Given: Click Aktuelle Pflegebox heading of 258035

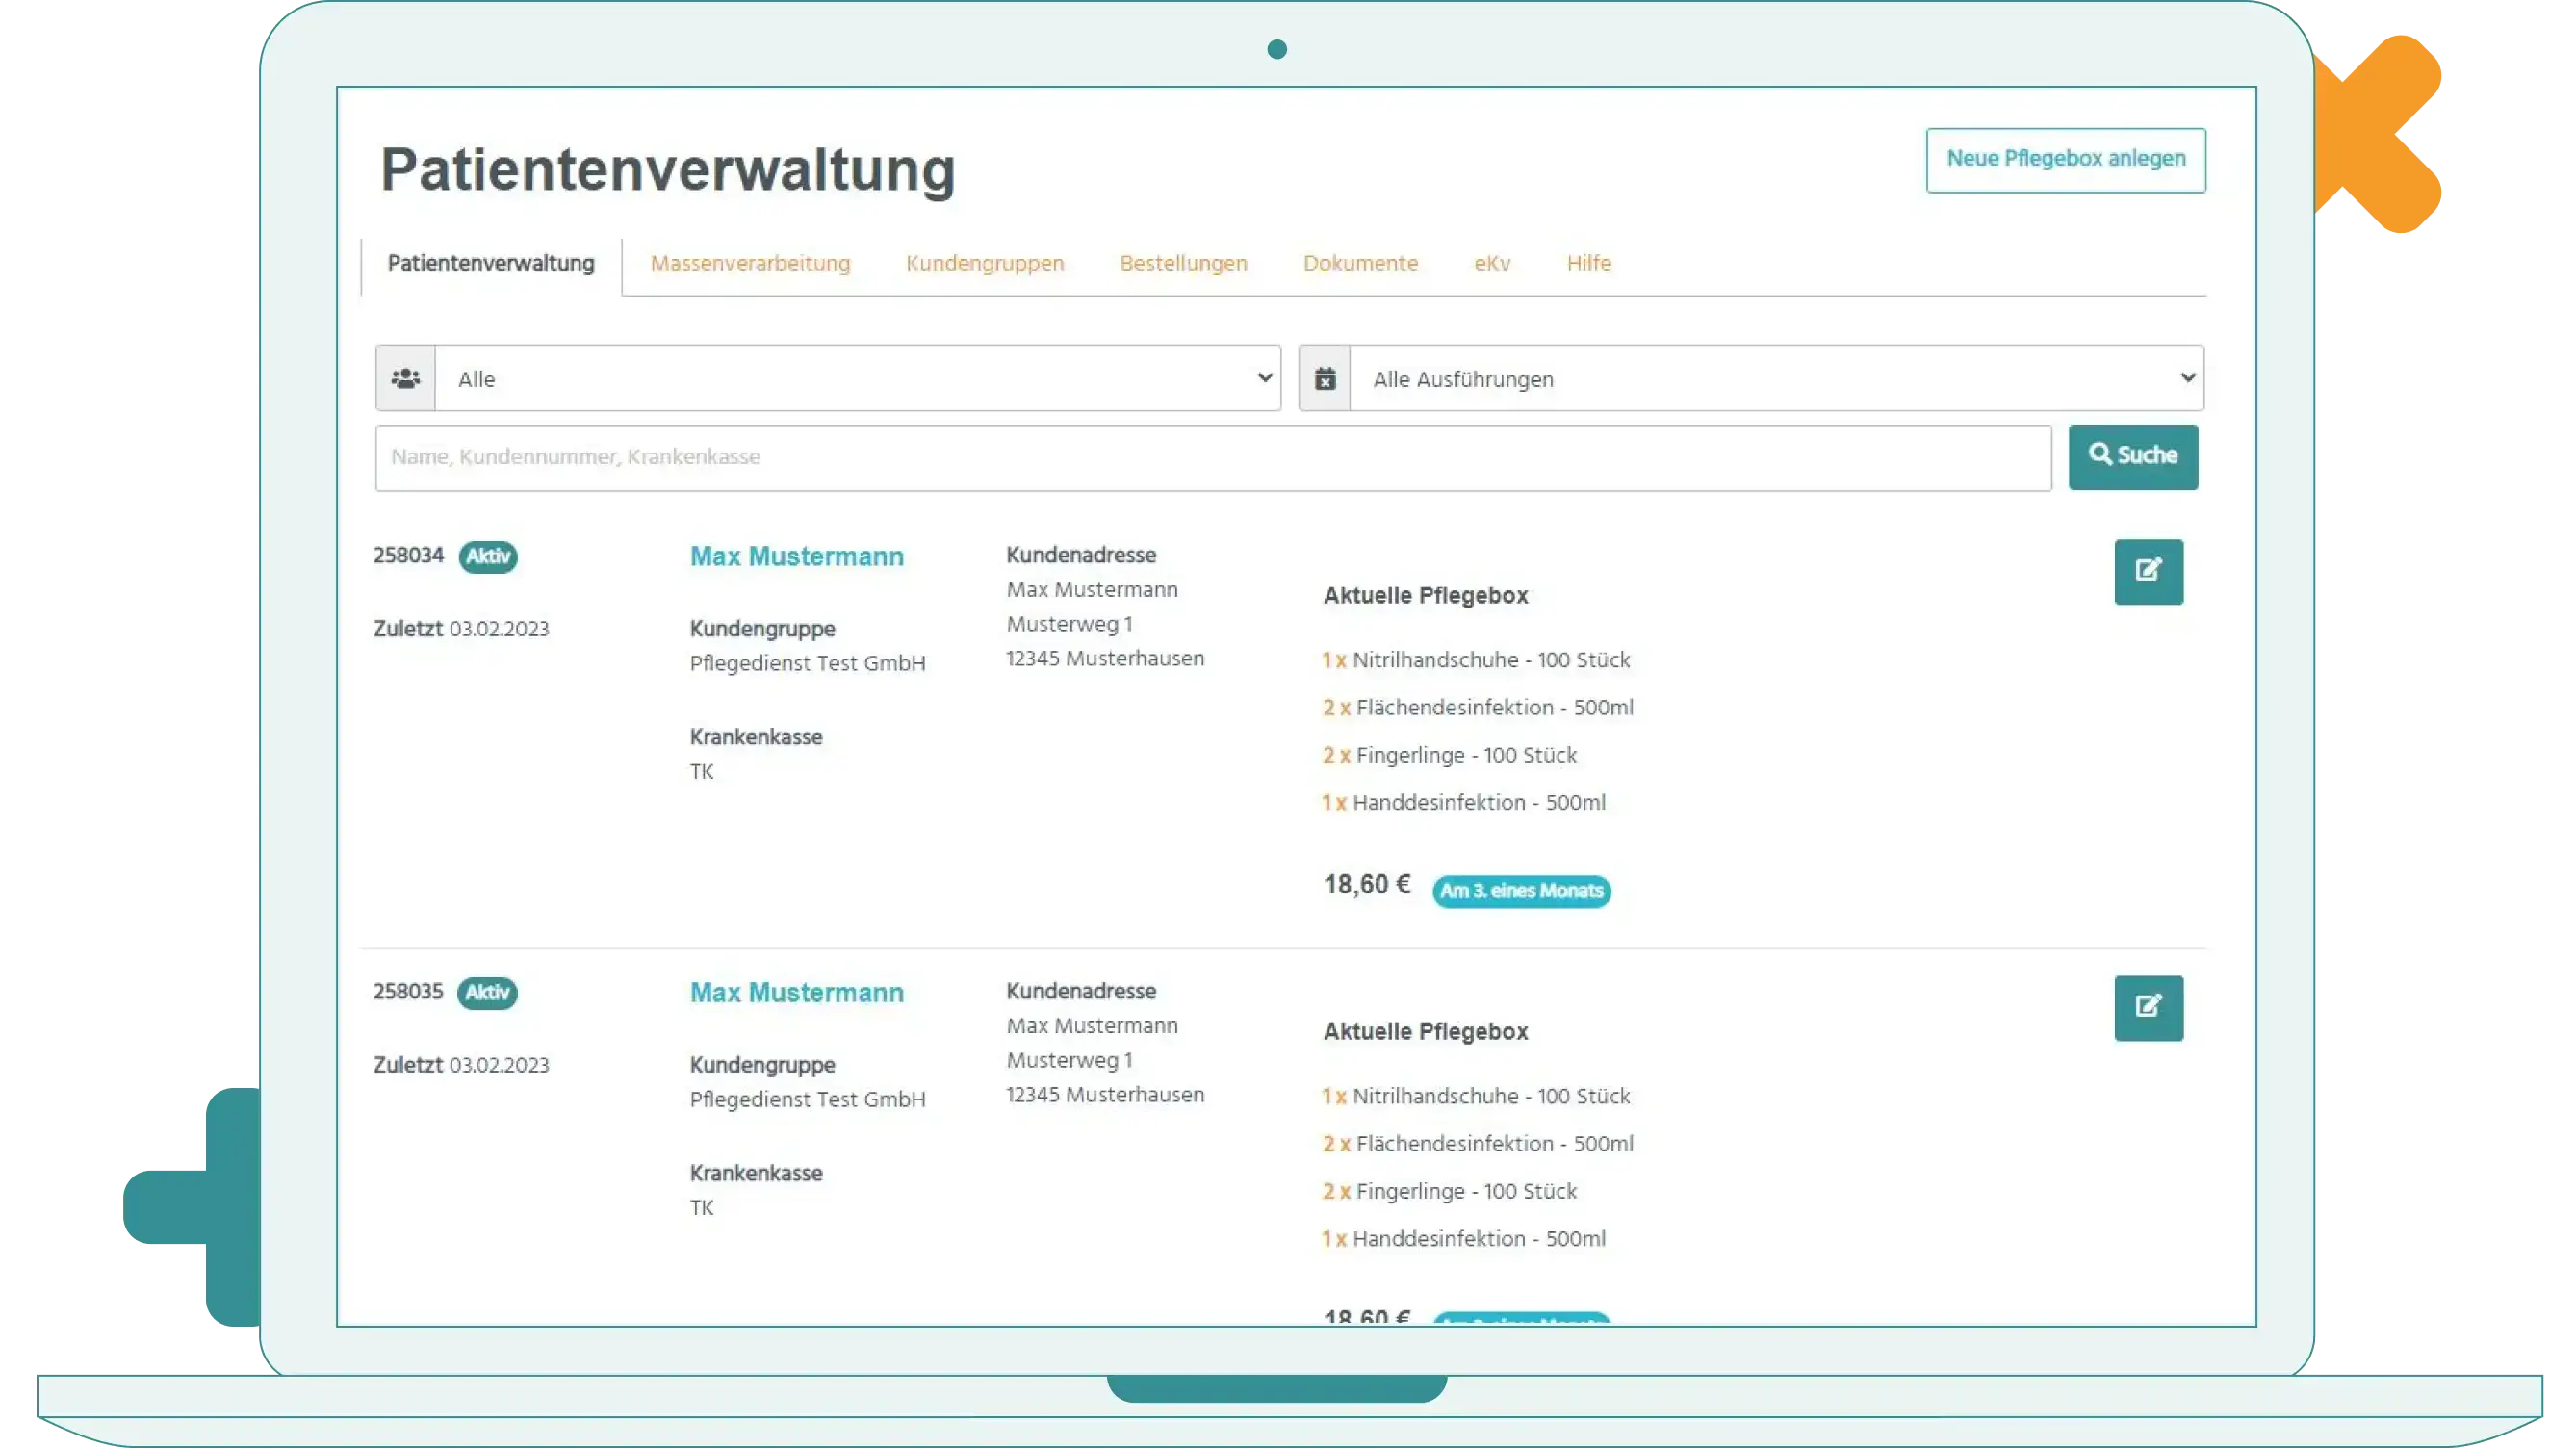Looking at the screenshot, I should pyautogui.click(x=1425, y=1032).
